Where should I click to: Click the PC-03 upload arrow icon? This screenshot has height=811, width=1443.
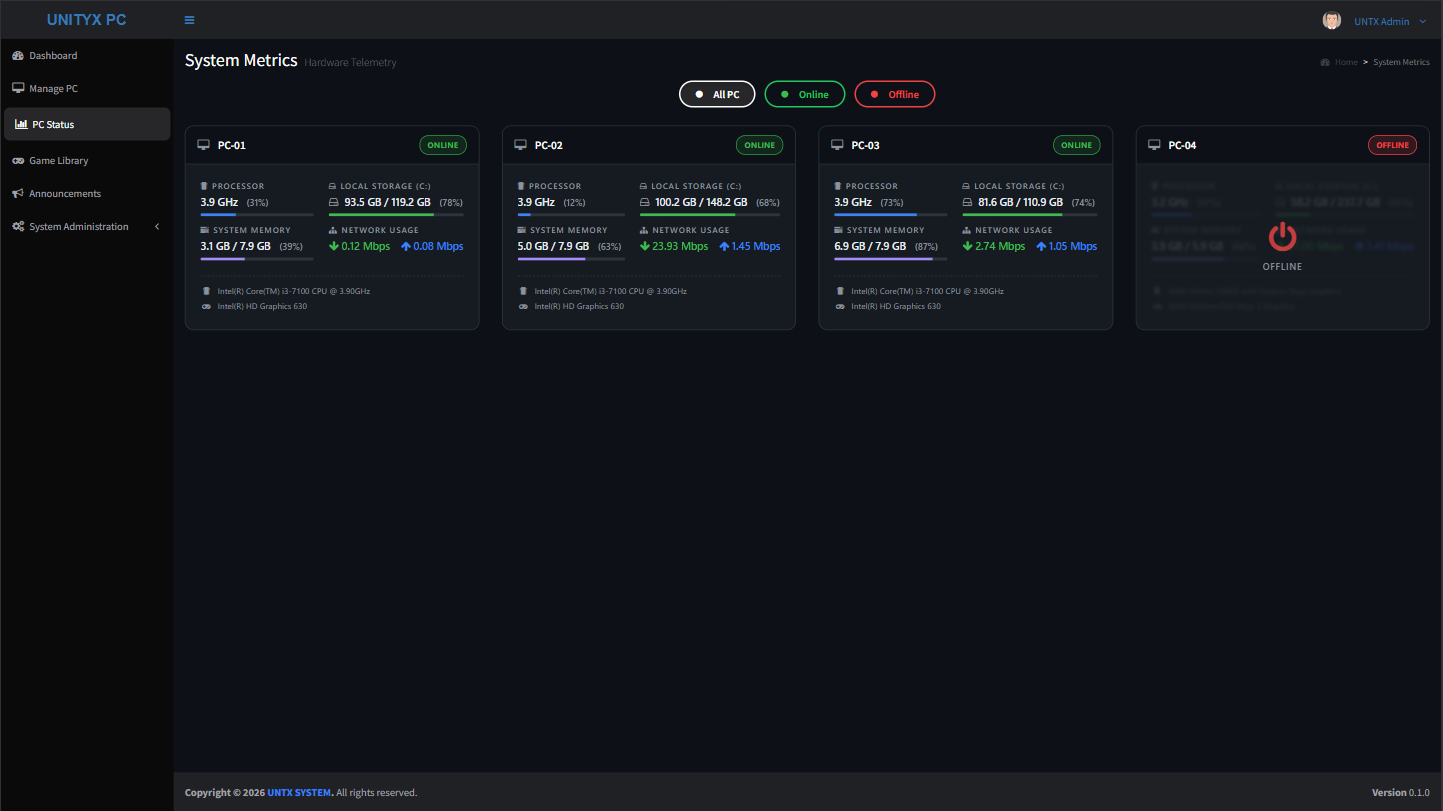coord(1041,246)
